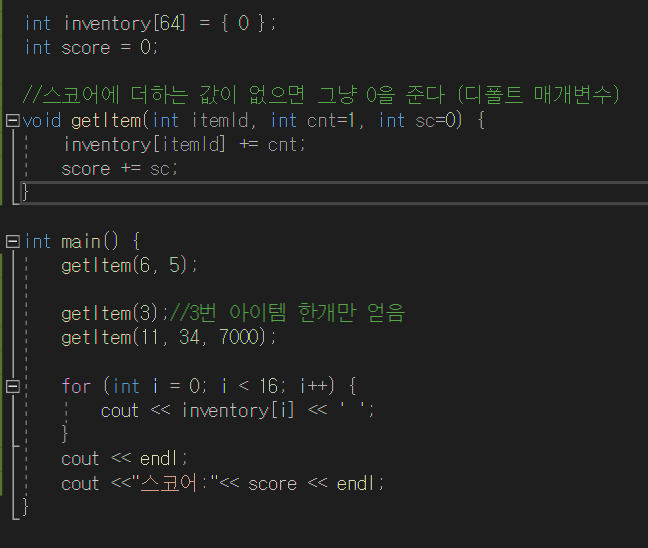The height and width of the screenshot is (548, 648).
Task: Click the "스코어:" string literal
Action: [175, 483]
